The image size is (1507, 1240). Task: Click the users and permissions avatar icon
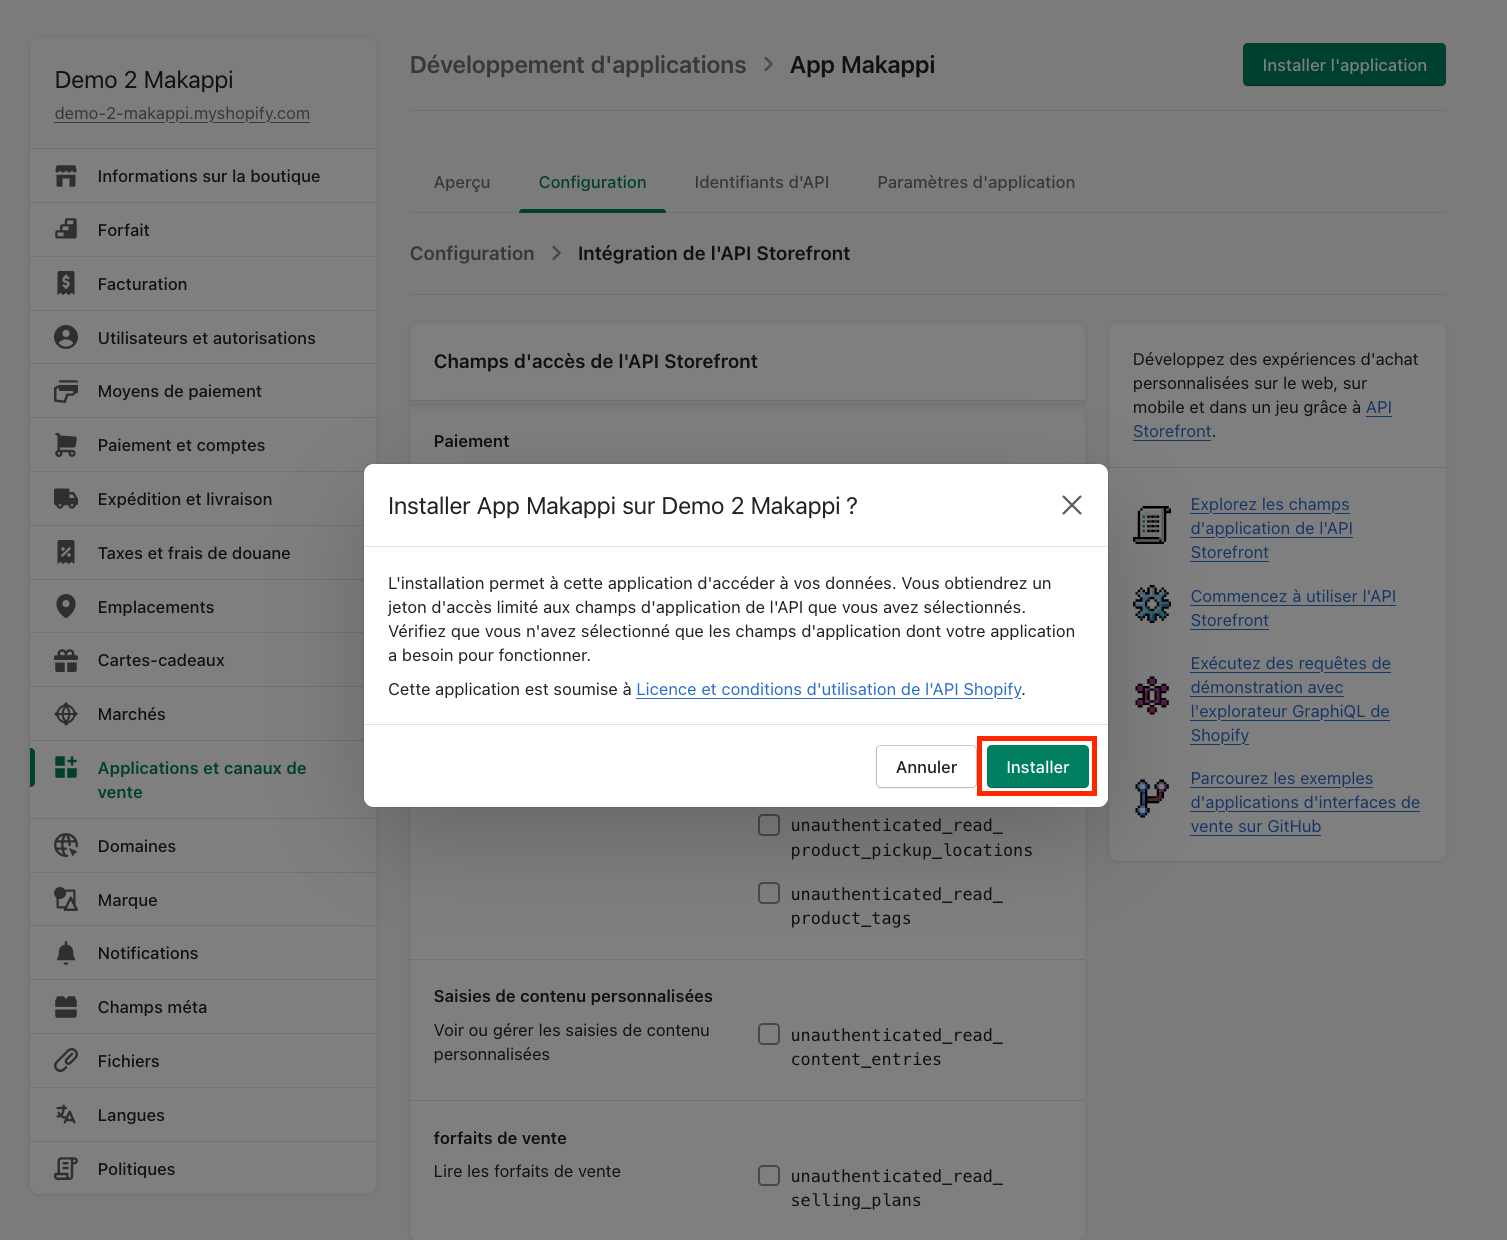(x=66, y=338)
